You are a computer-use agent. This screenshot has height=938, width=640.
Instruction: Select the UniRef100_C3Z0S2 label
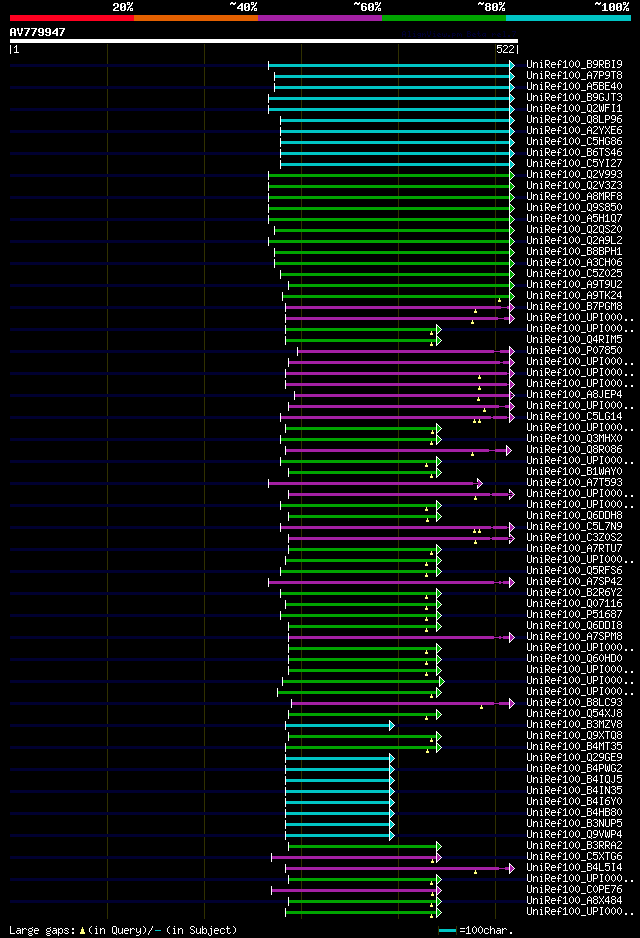pos(574,538)
